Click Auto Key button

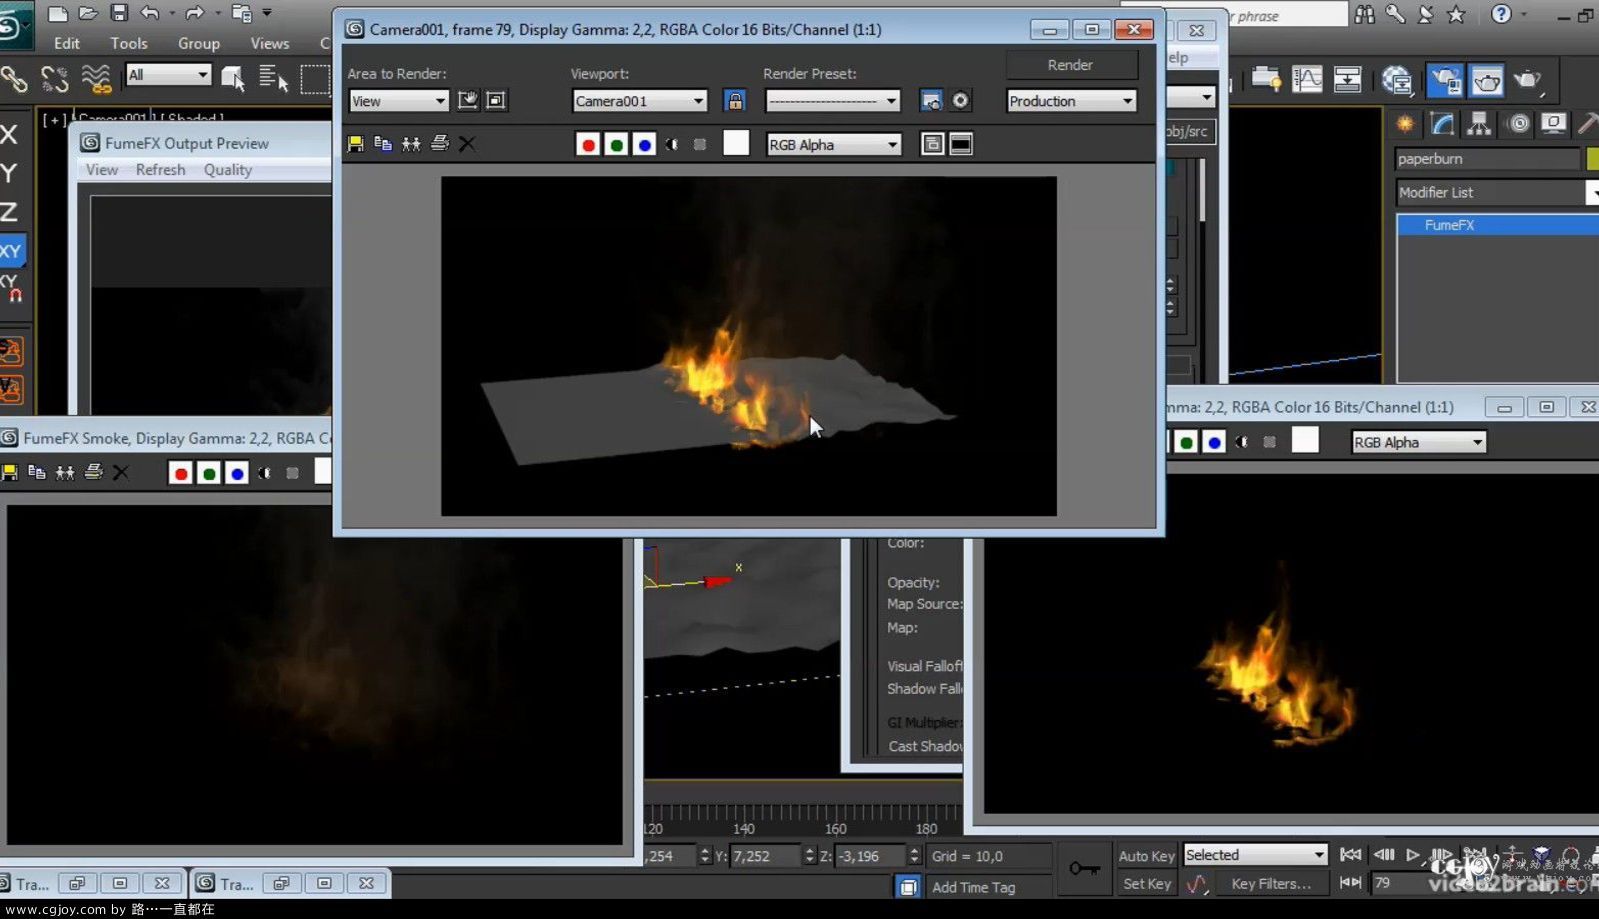(x=1146, y=856)
